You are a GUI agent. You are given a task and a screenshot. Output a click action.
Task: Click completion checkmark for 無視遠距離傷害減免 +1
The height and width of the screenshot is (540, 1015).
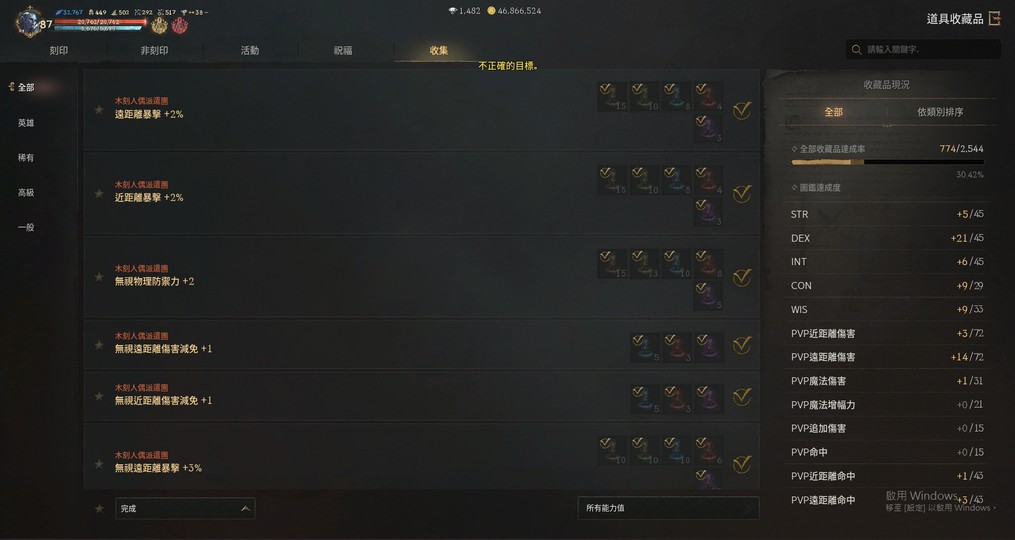coord(742,345)
